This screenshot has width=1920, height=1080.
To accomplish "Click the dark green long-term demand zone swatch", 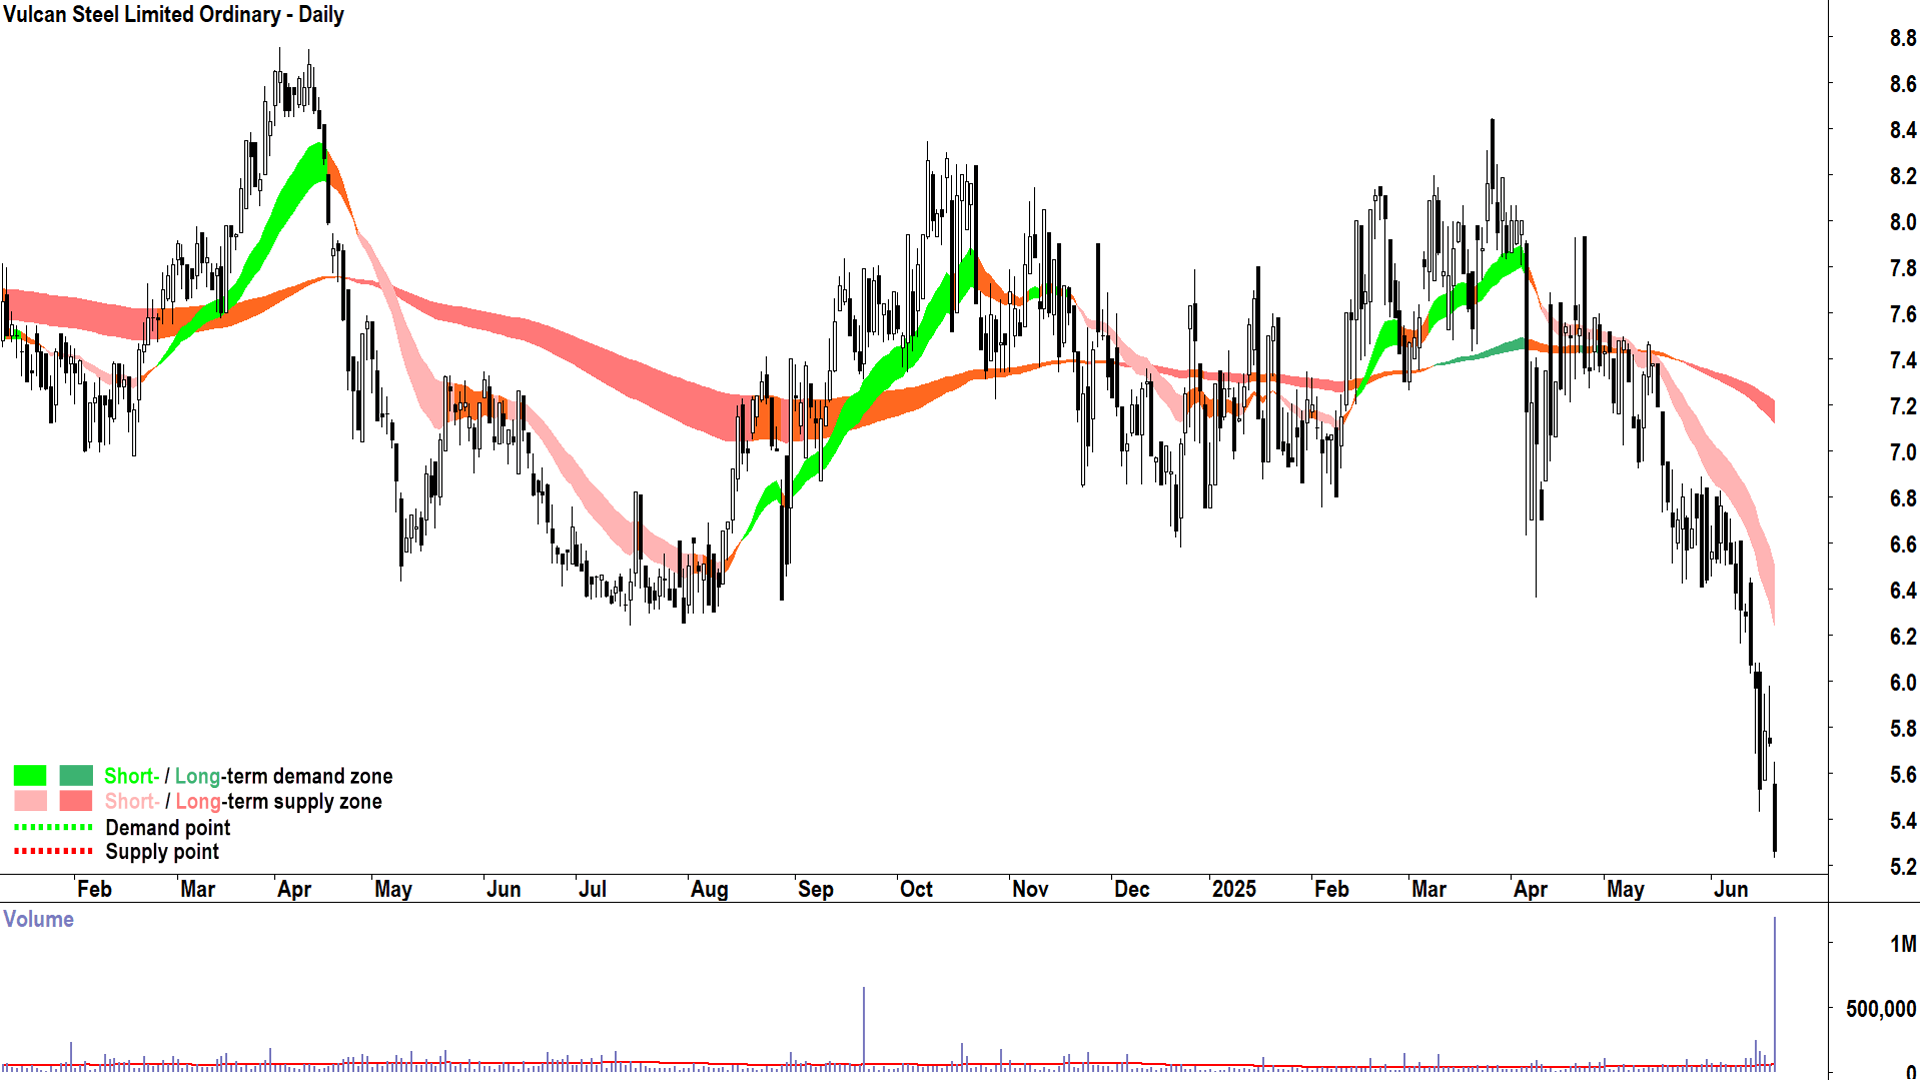I will (76, 776).
